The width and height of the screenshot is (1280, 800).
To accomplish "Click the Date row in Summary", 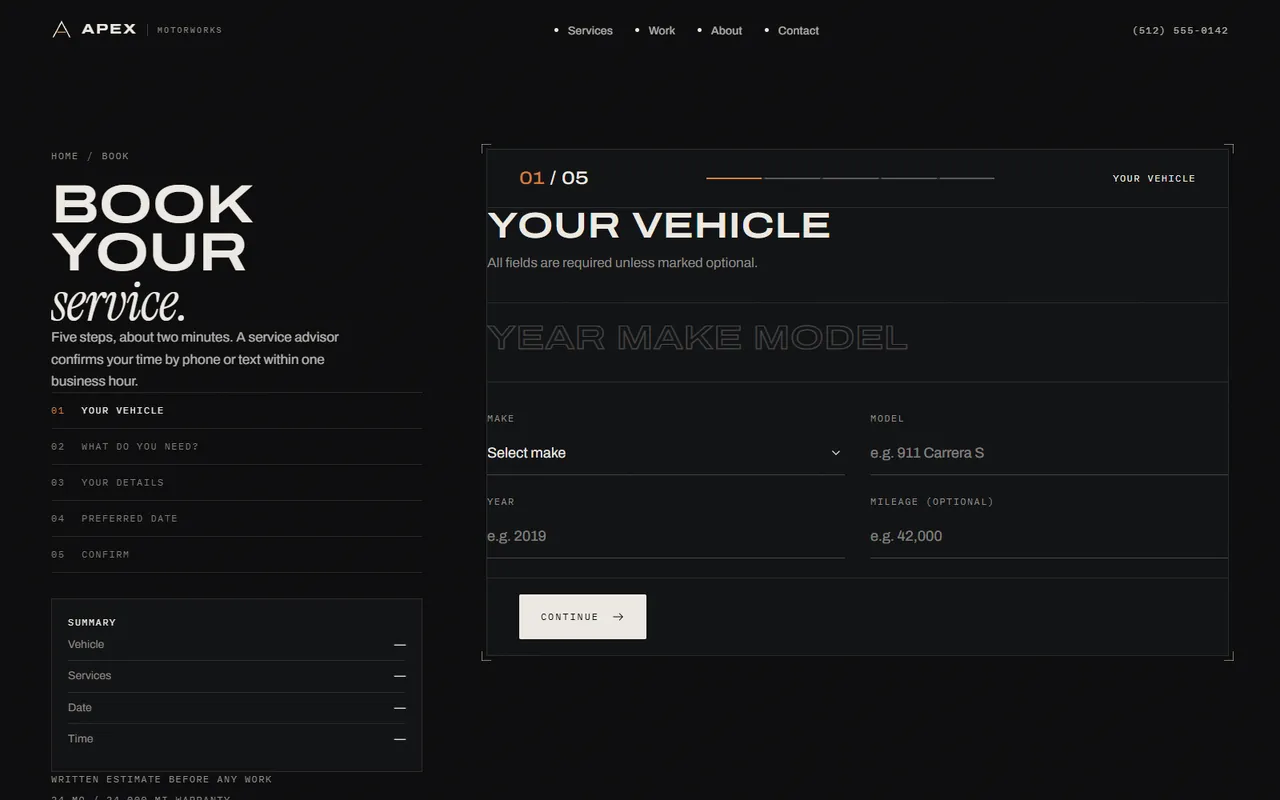I will click(237, 708).
